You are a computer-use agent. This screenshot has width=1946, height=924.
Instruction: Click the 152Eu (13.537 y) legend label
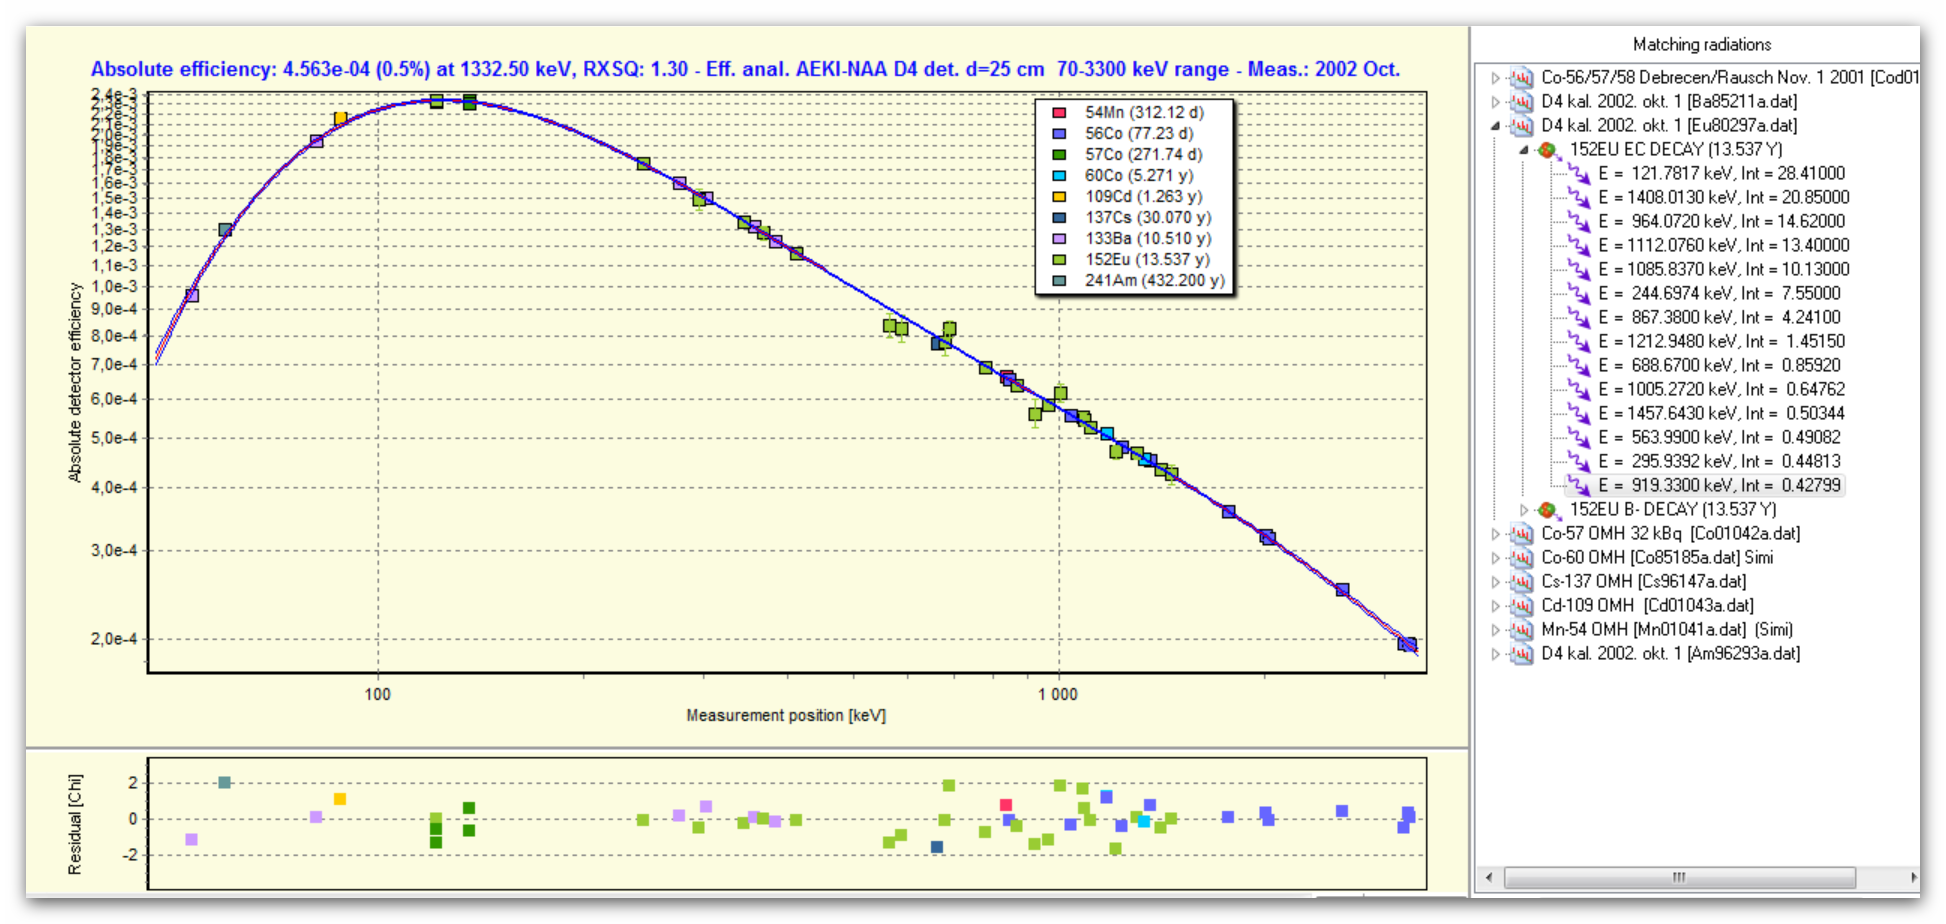1148,260
